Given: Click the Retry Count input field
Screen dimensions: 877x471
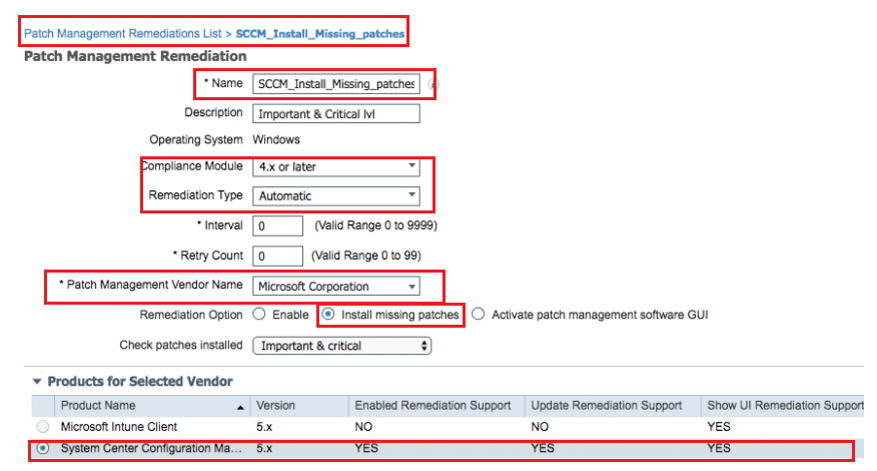Looking at the screenshot, I should point(277,256).
